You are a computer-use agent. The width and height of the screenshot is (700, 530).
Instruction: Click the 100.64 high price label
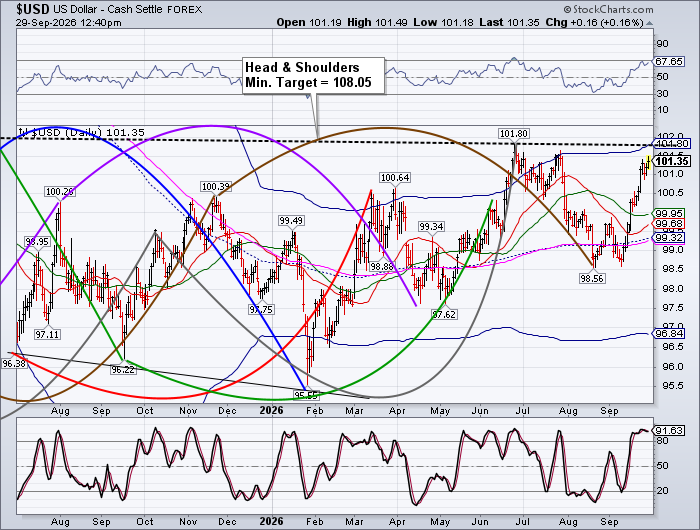[395, 178]
